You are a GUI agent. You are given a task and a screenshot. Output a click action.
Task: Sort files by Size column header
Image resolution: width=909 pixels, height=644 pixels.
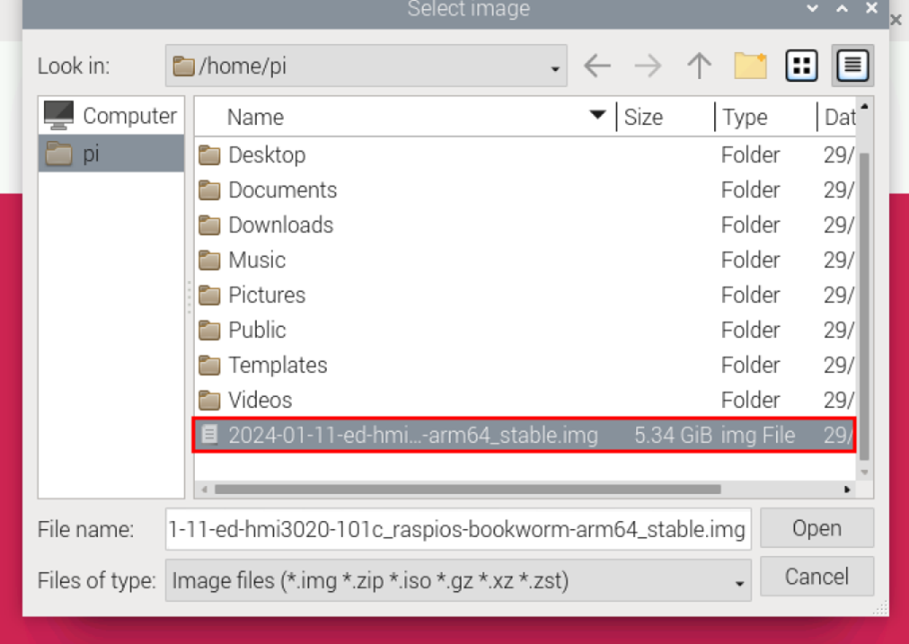coord(643,117)
